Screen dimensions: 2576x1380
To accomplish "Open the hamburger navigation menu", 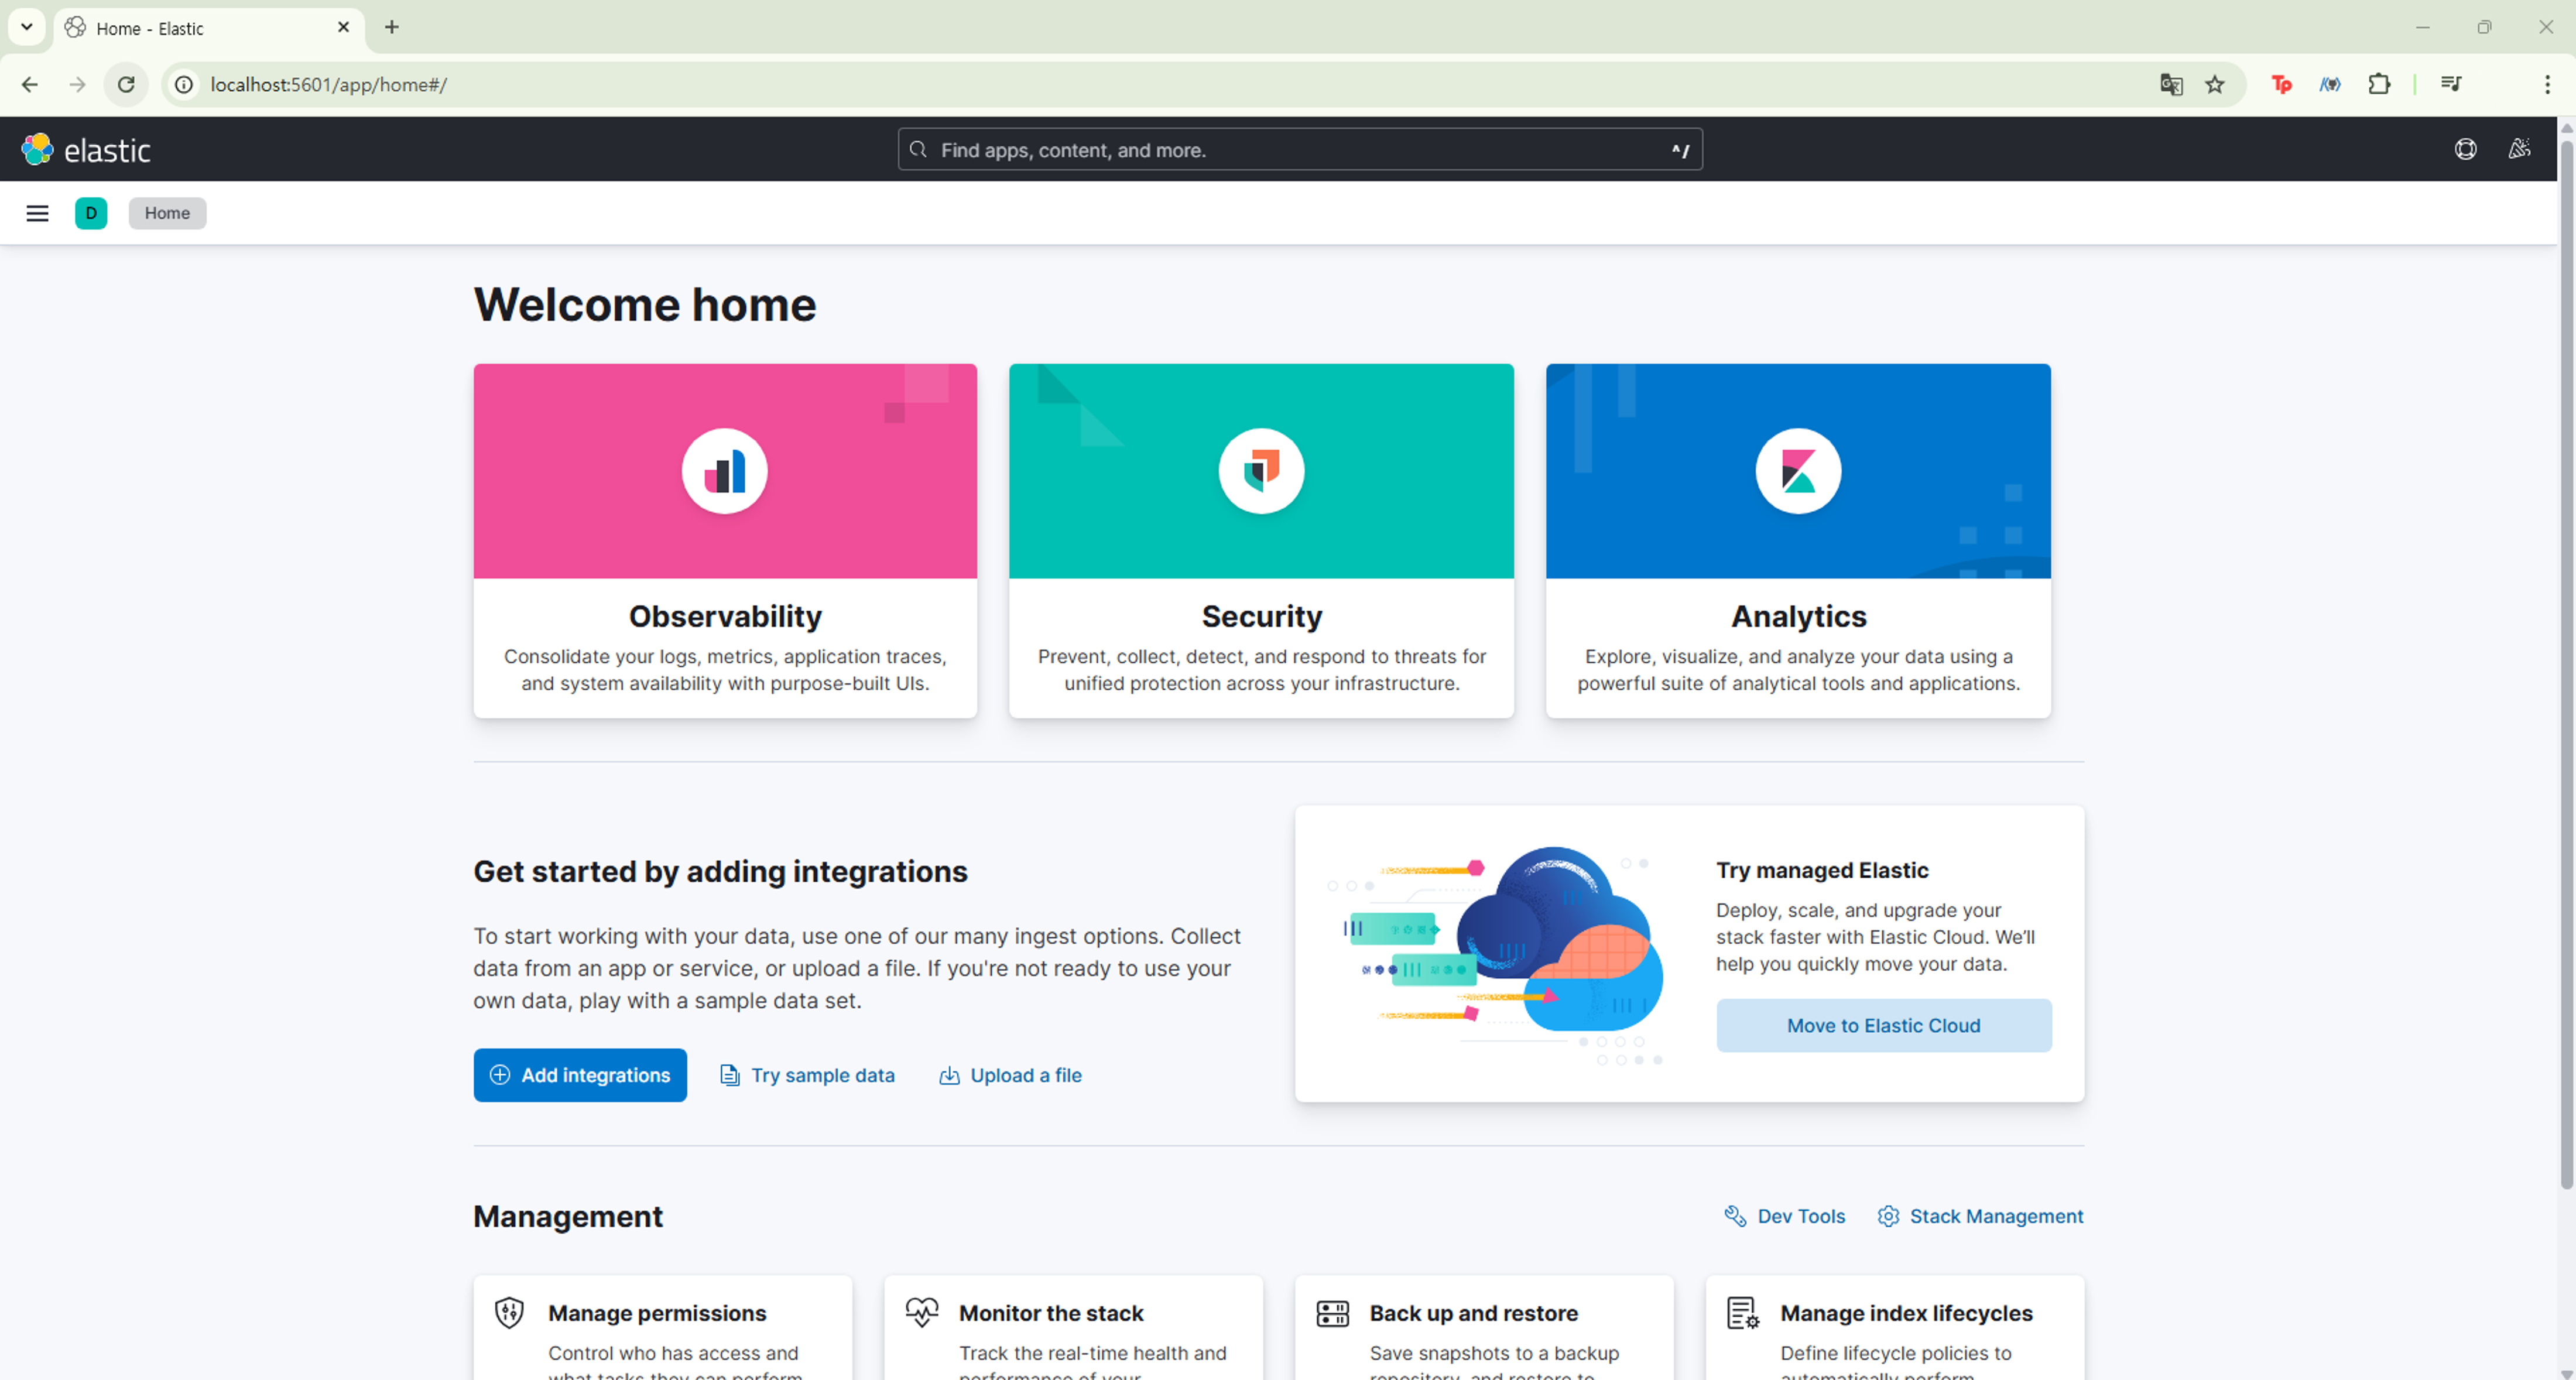I will click(37, 213).
